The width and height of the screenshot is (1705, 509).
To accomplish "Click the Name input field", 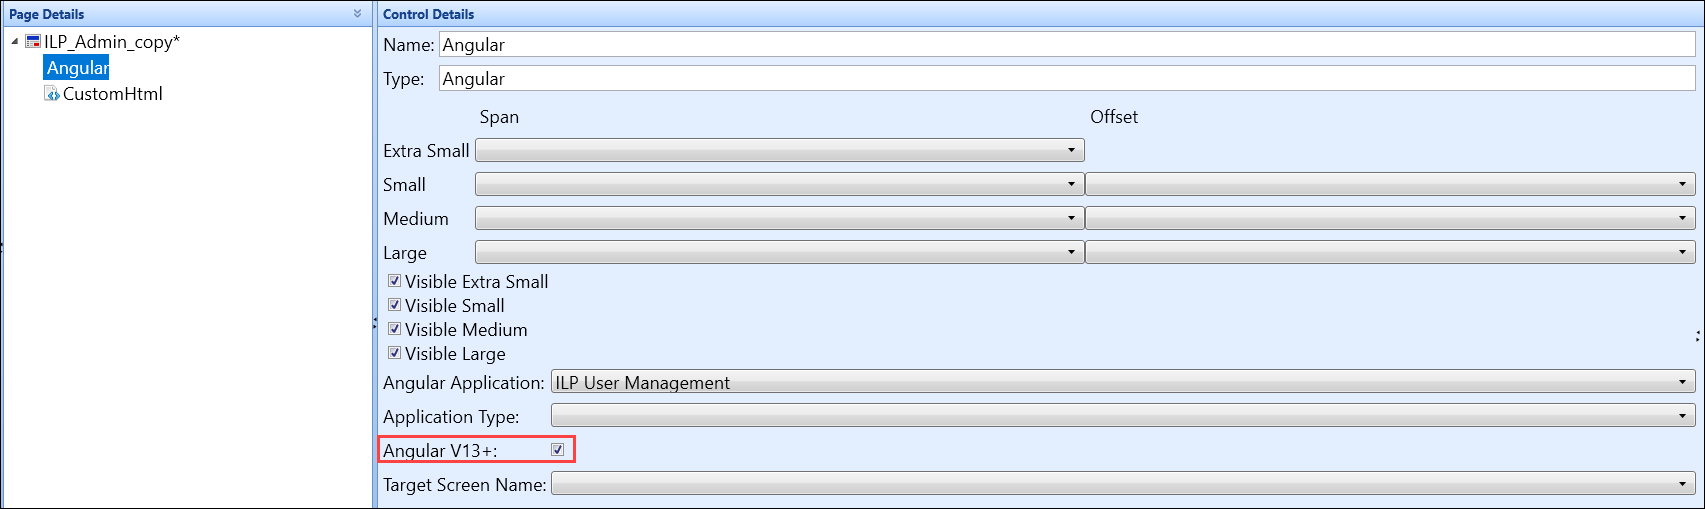I will pyautogui.click(x=1067, y=44).
